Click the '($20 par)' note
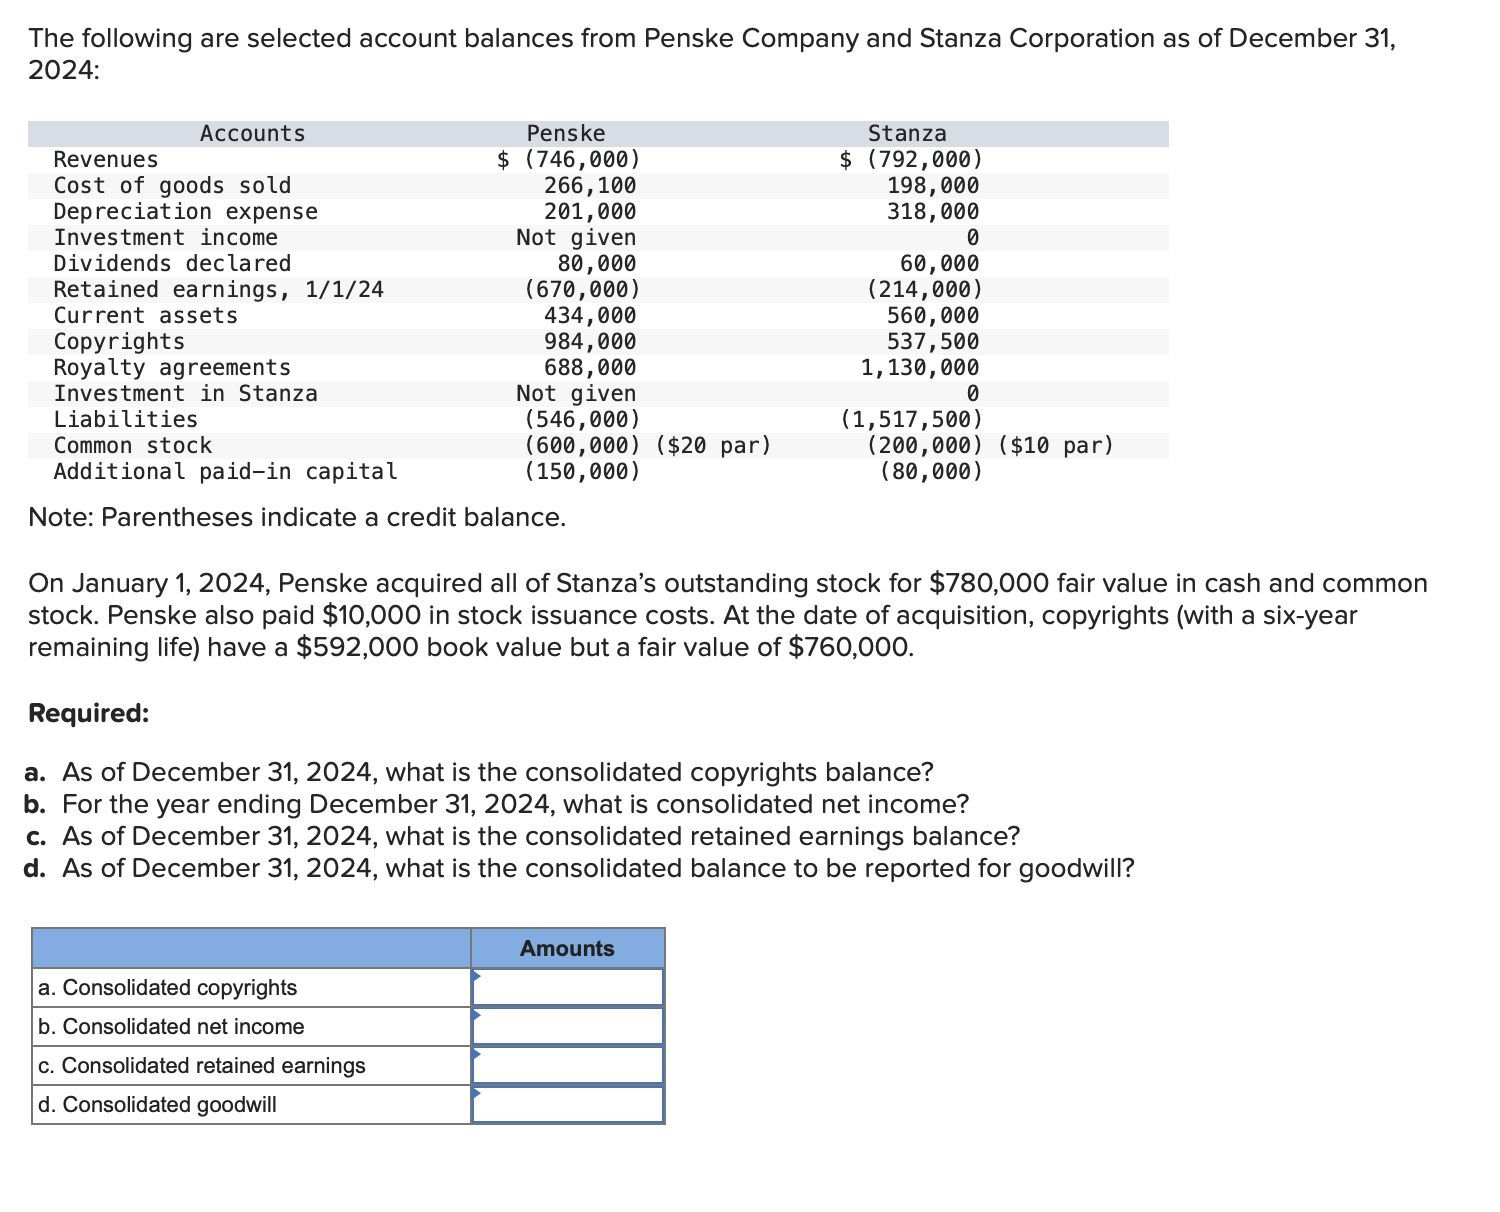The image size is (1500, 1212). 714,445
